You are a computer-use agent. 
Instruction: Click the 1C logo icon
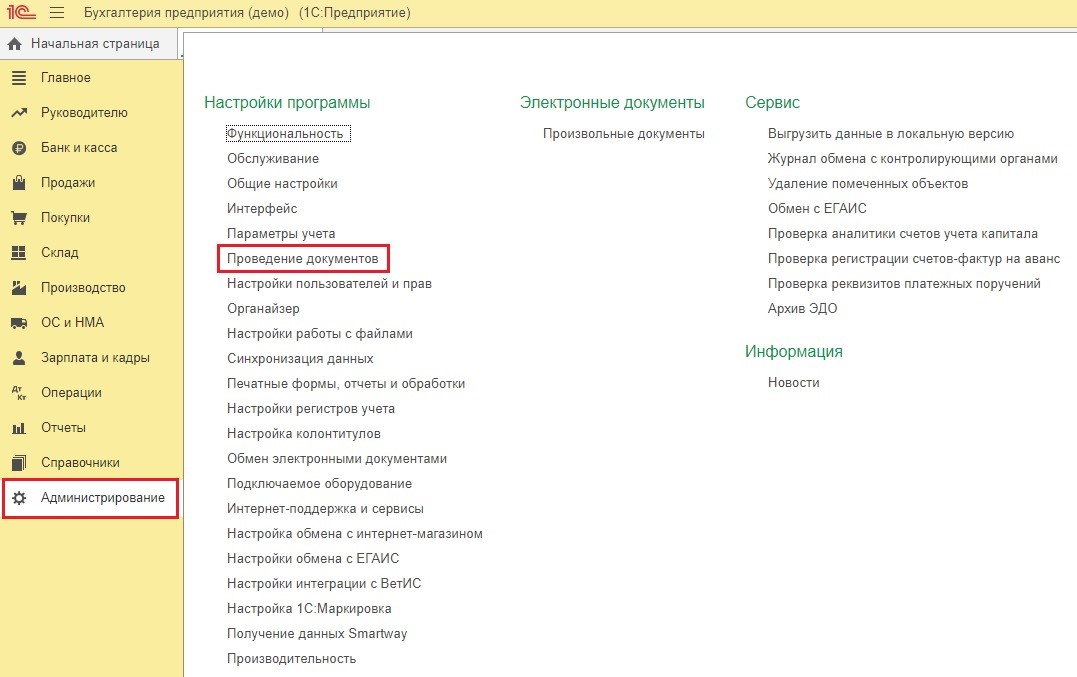pyautogui.click(x=20, y=13)
